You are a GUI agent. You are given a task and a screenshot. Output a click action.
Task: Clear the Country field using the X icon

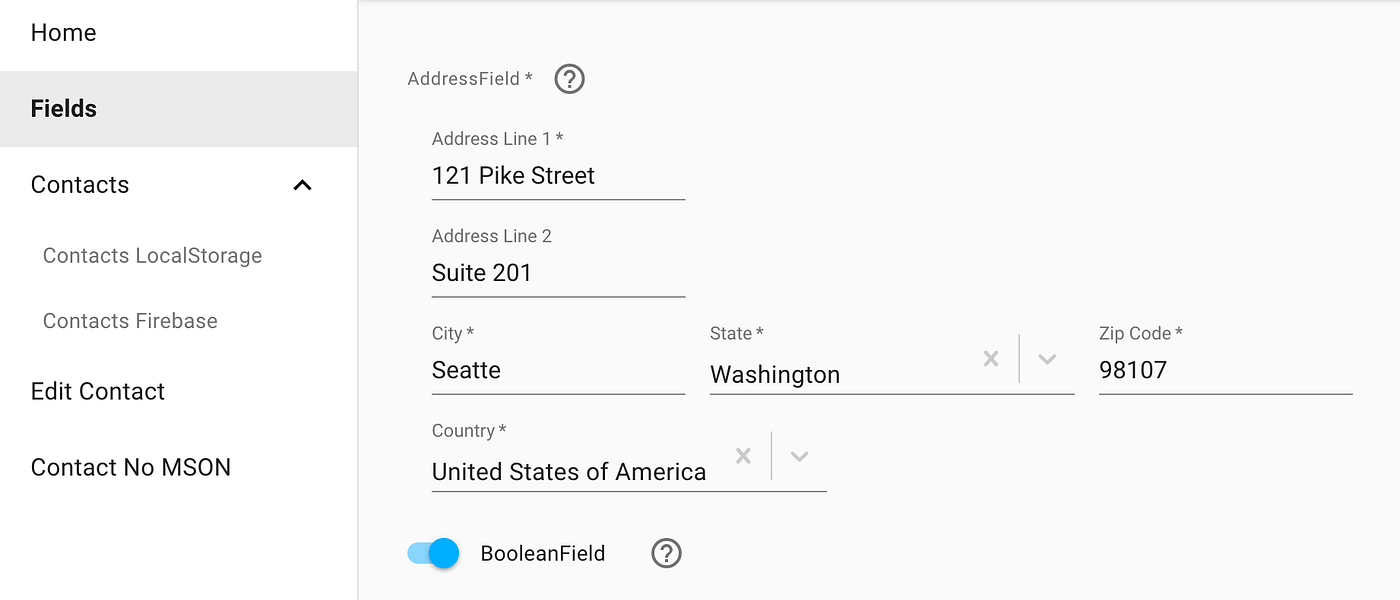(x=743, y=456)
